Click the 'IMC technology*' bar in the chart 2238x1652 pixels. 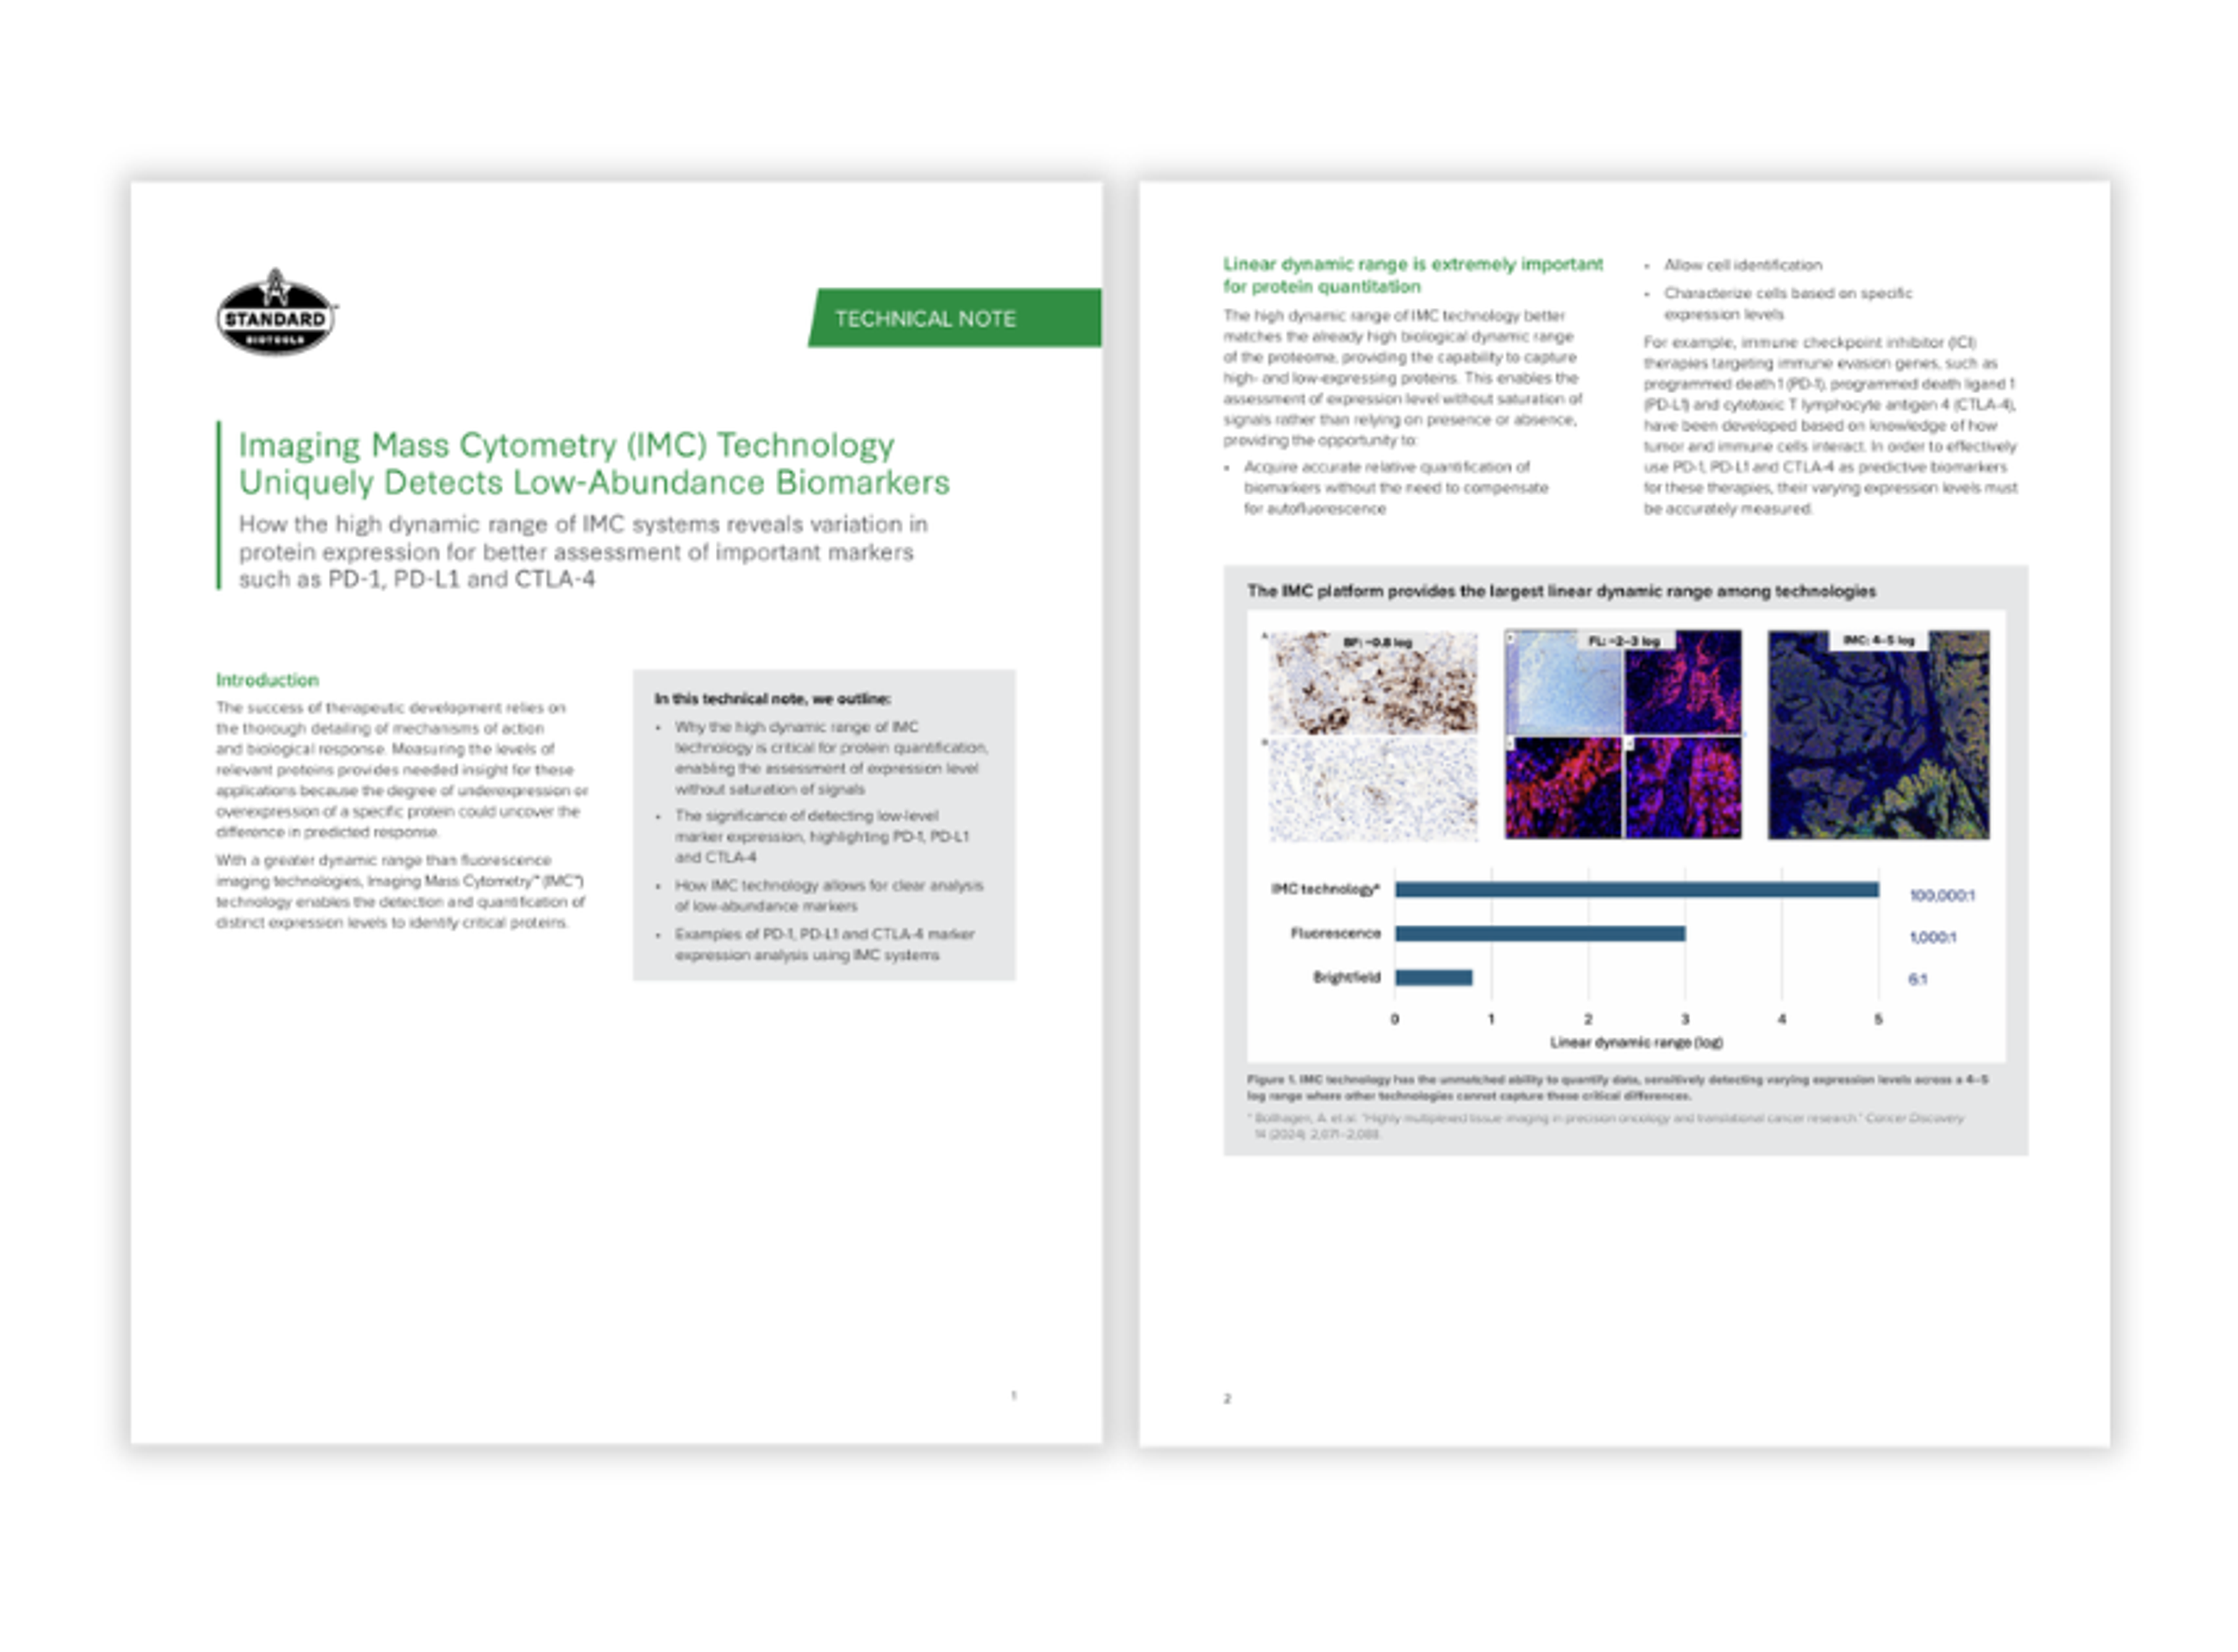[x=1637, y=890]
